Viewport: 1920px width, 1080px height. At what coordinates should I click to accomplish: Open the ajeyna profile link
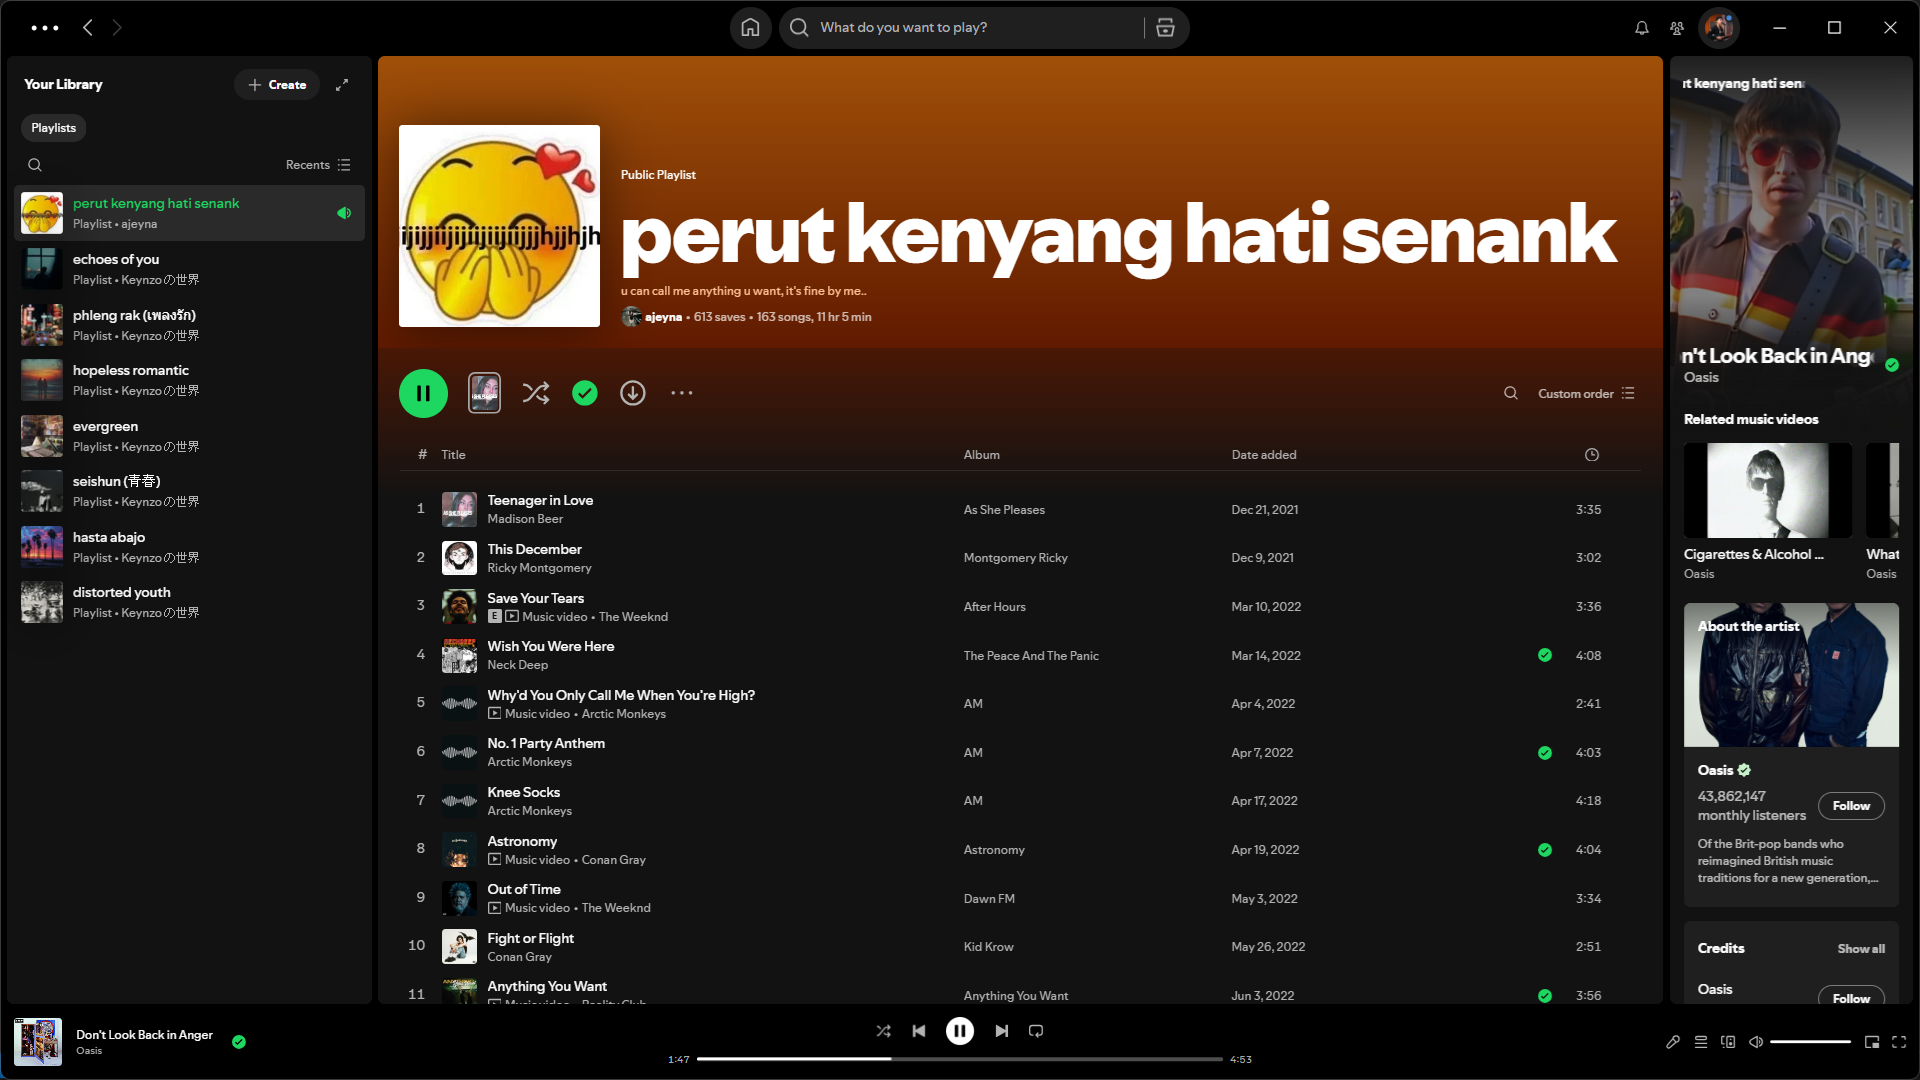click(x=663, y=317)
